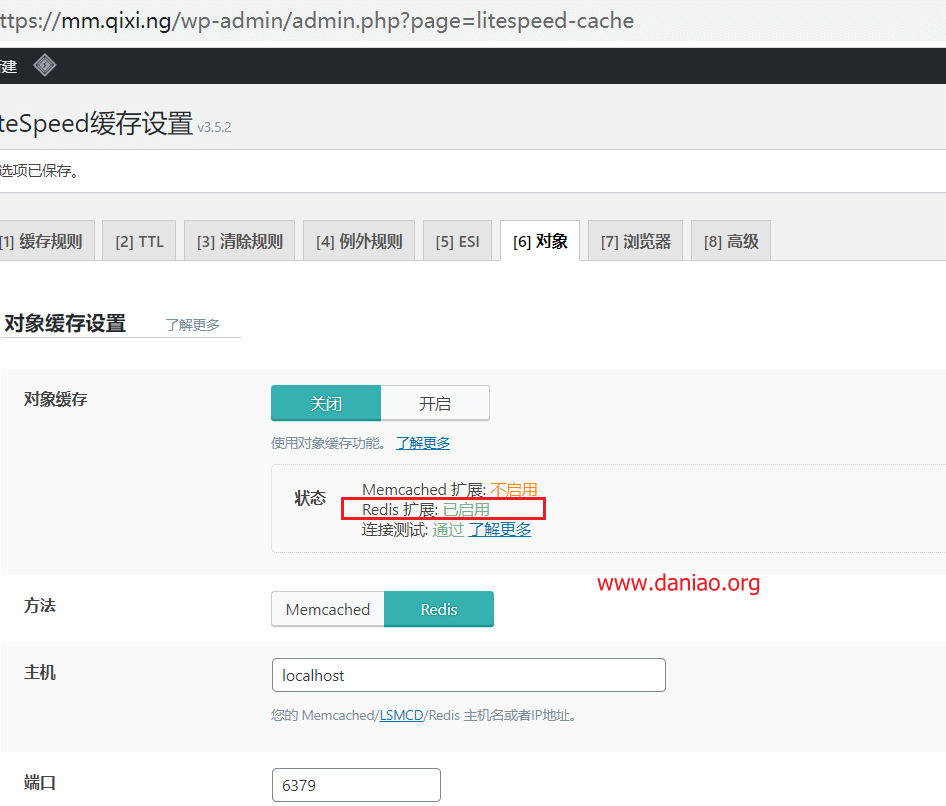Click the 对象缓存设置 section heading
The height and width of the screenshot is (806, 946).
pyautogui.click(x=65, y=323)
